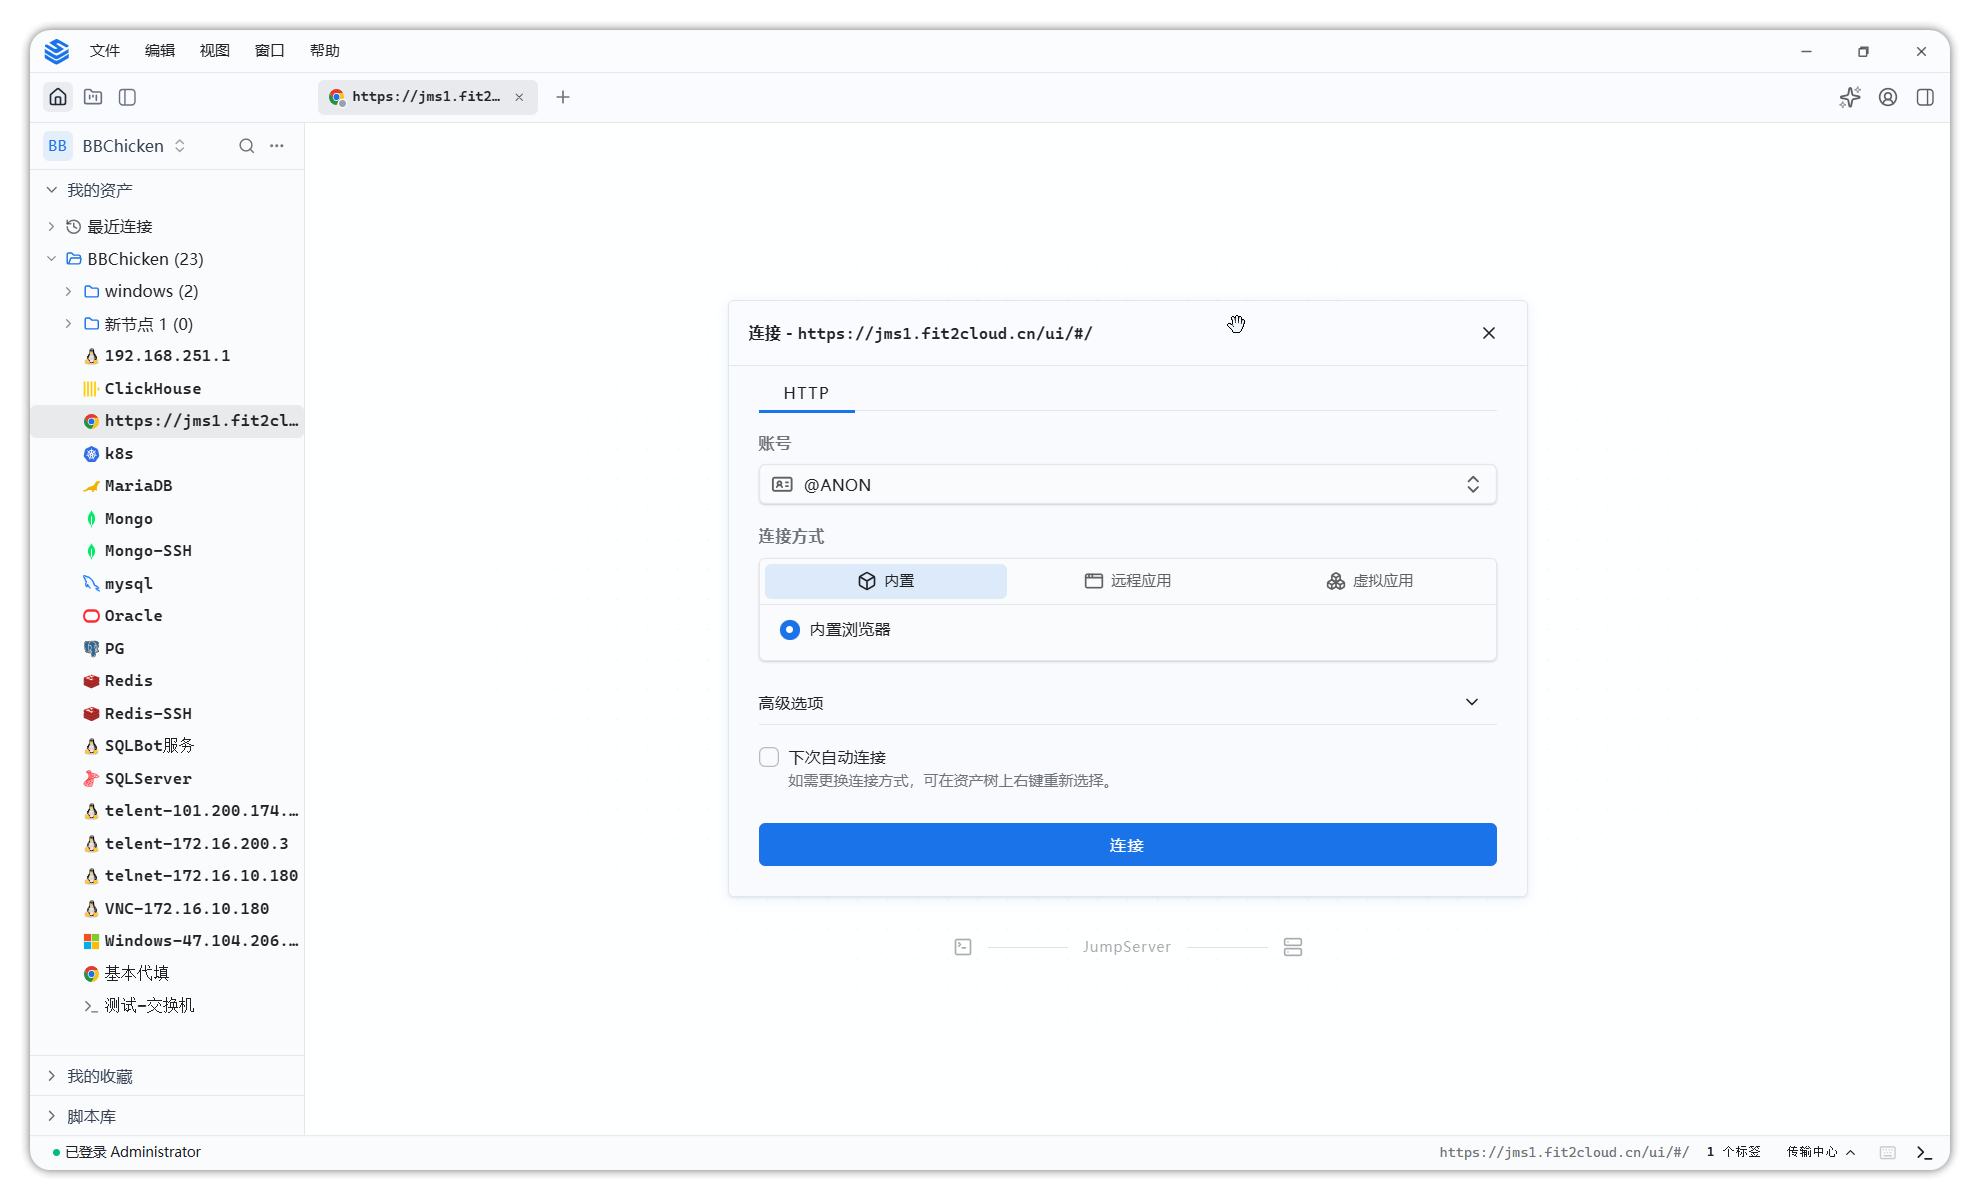
Task: Open the folder icon next to home
Action: tap(93, 97)
